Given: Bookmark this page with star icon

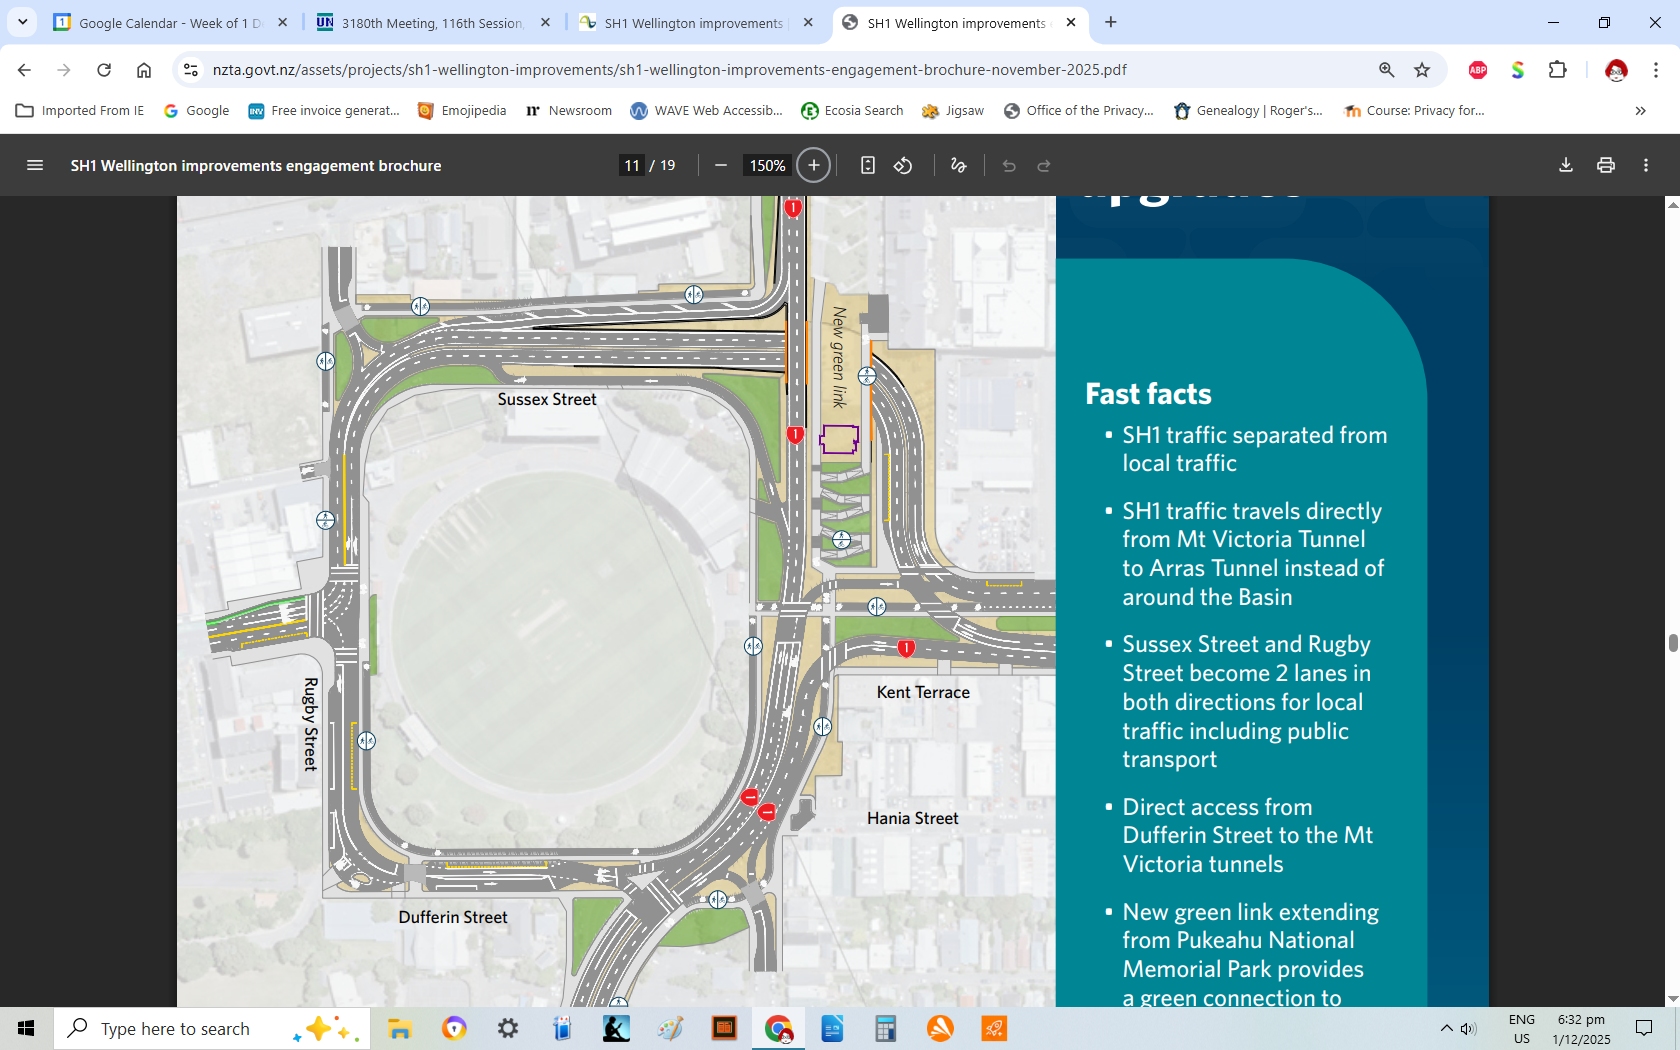Looking at the screenshot, I should point(1422,70).
